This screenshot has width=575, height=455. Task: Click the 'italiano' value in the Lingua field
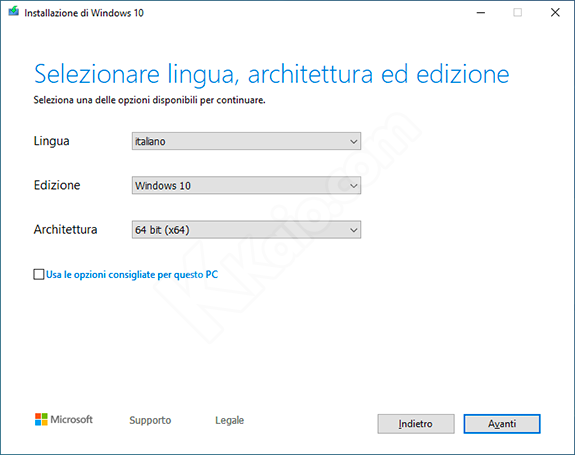(x=150, y=142)
